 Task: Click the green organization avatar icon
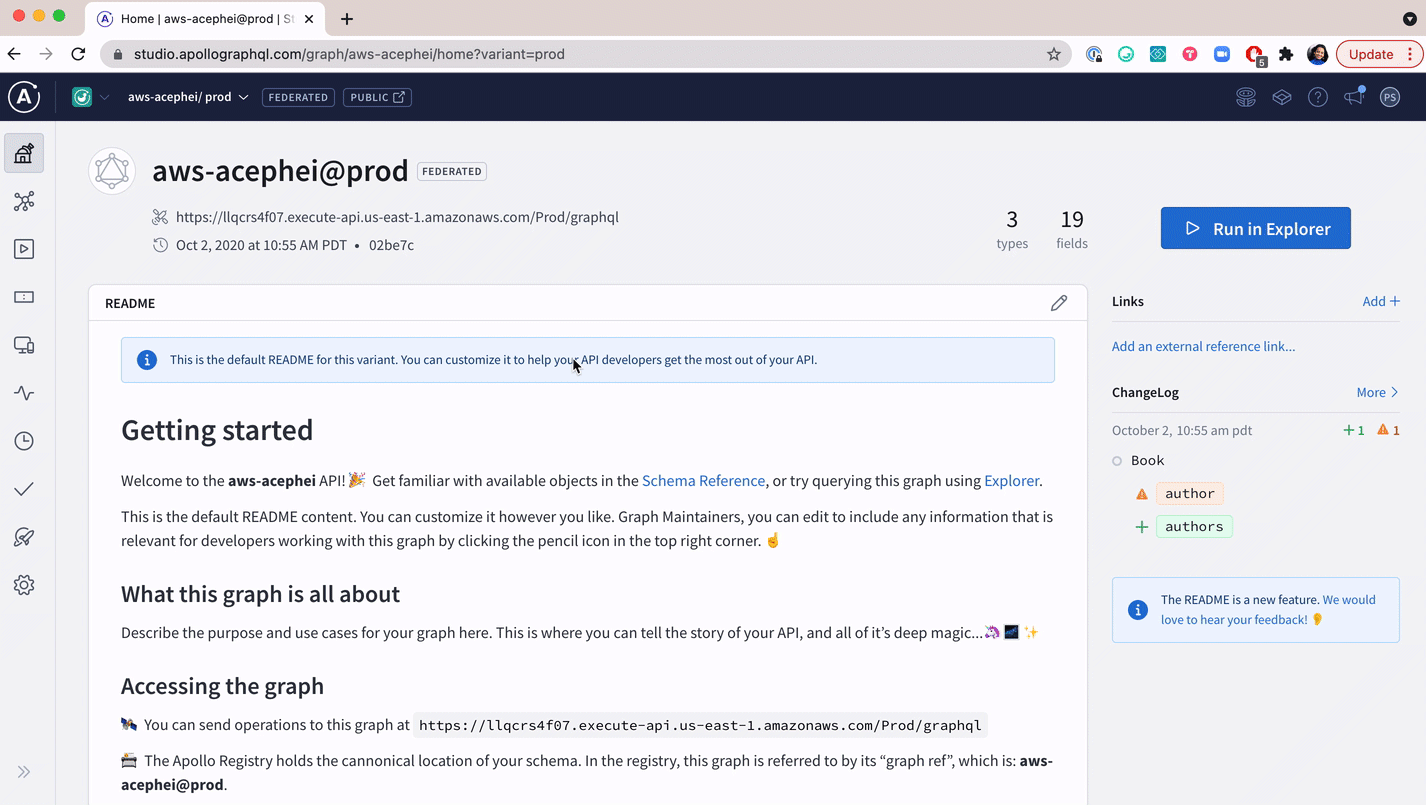click(82, 97)
